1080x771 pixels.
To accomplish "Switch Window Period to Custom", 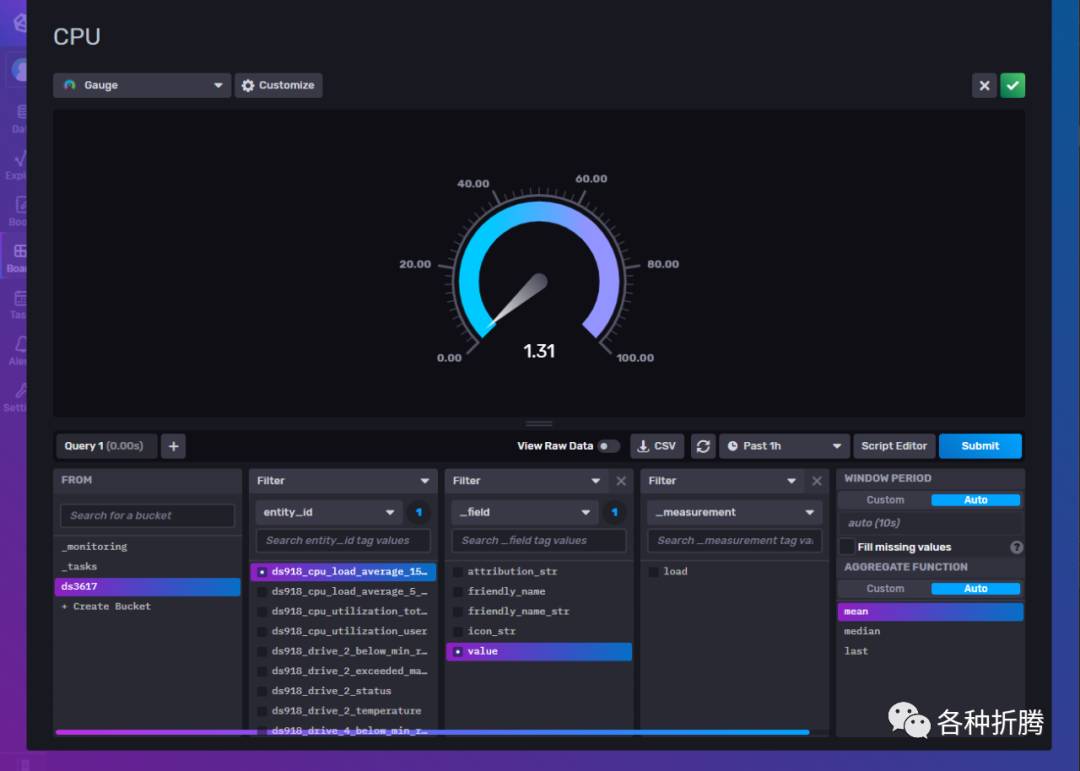I will 885,500.
